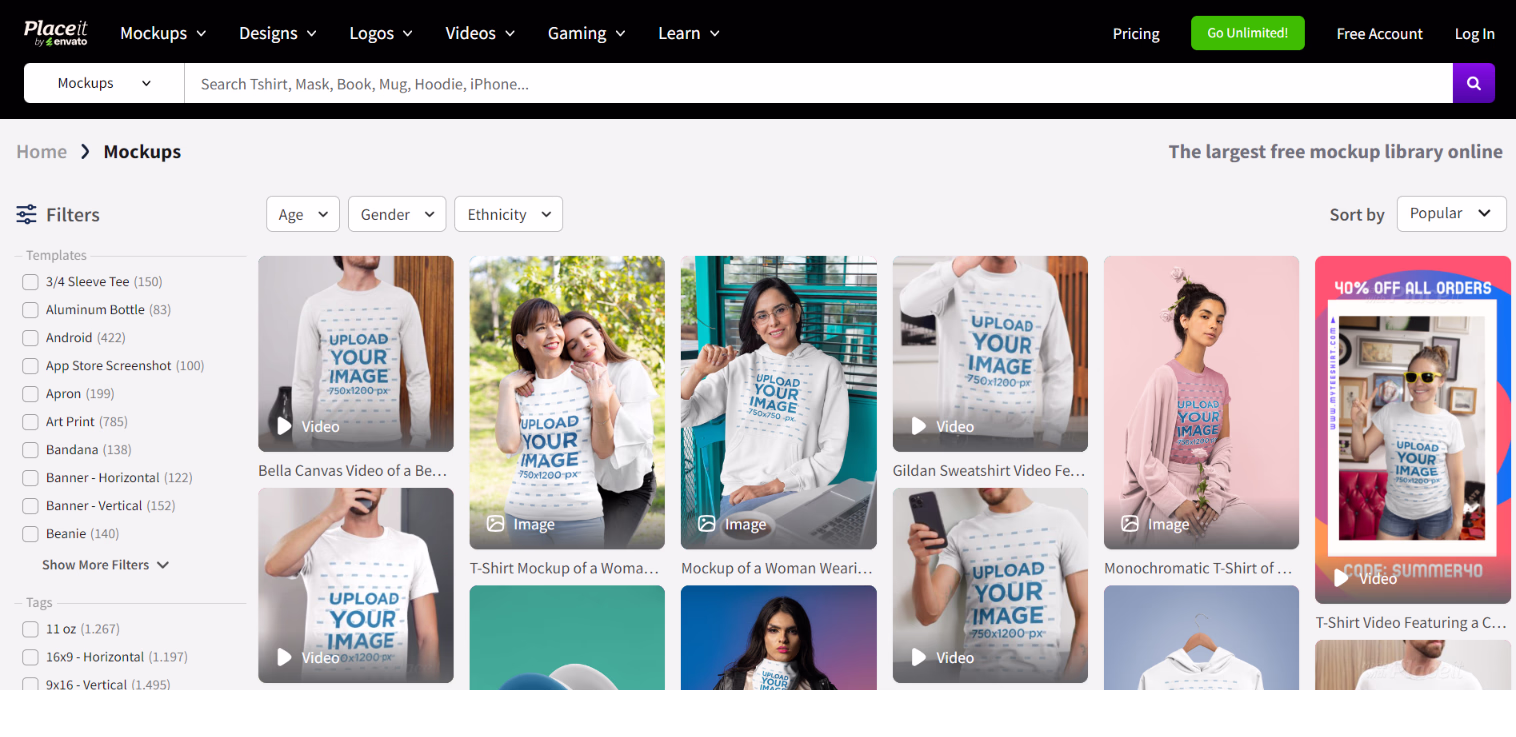This screenshot has height=737, width=1516.
Task: Open the Ethnicity filter dropdown
Action: (x=508, y=214)
